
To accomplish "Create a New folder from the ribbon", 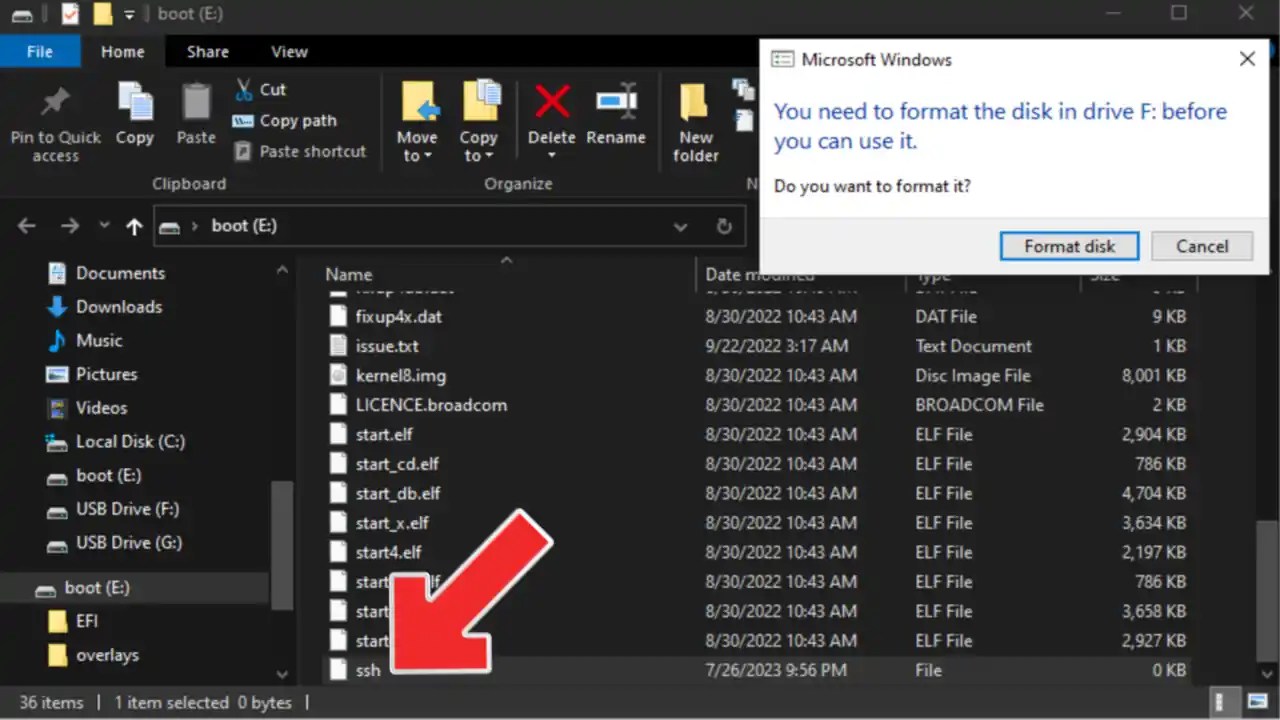I will (696, 121).
